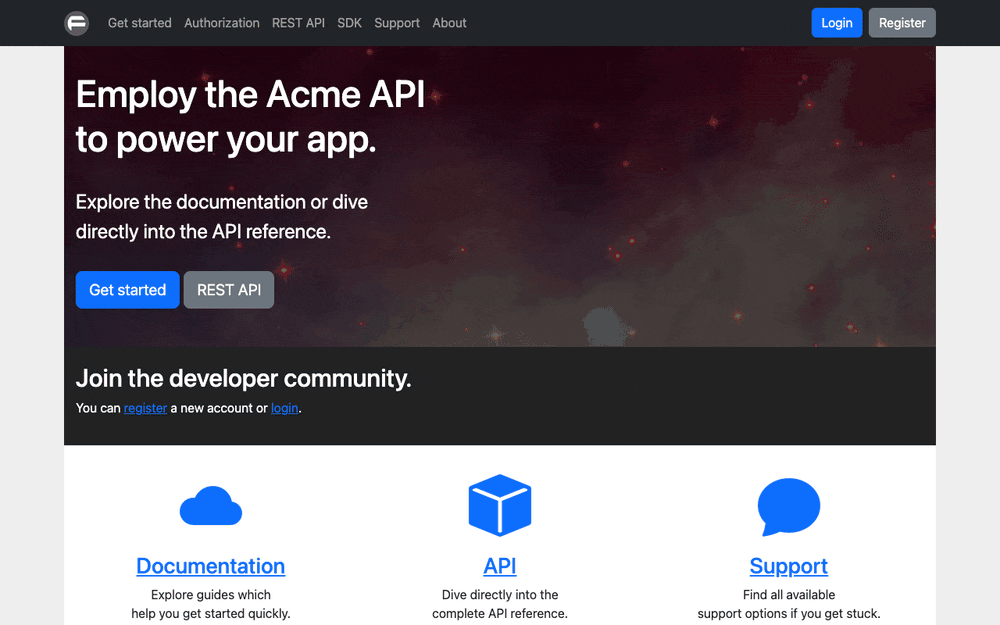
Task: Open REST API from the top navbar
Action: point(298,23)
